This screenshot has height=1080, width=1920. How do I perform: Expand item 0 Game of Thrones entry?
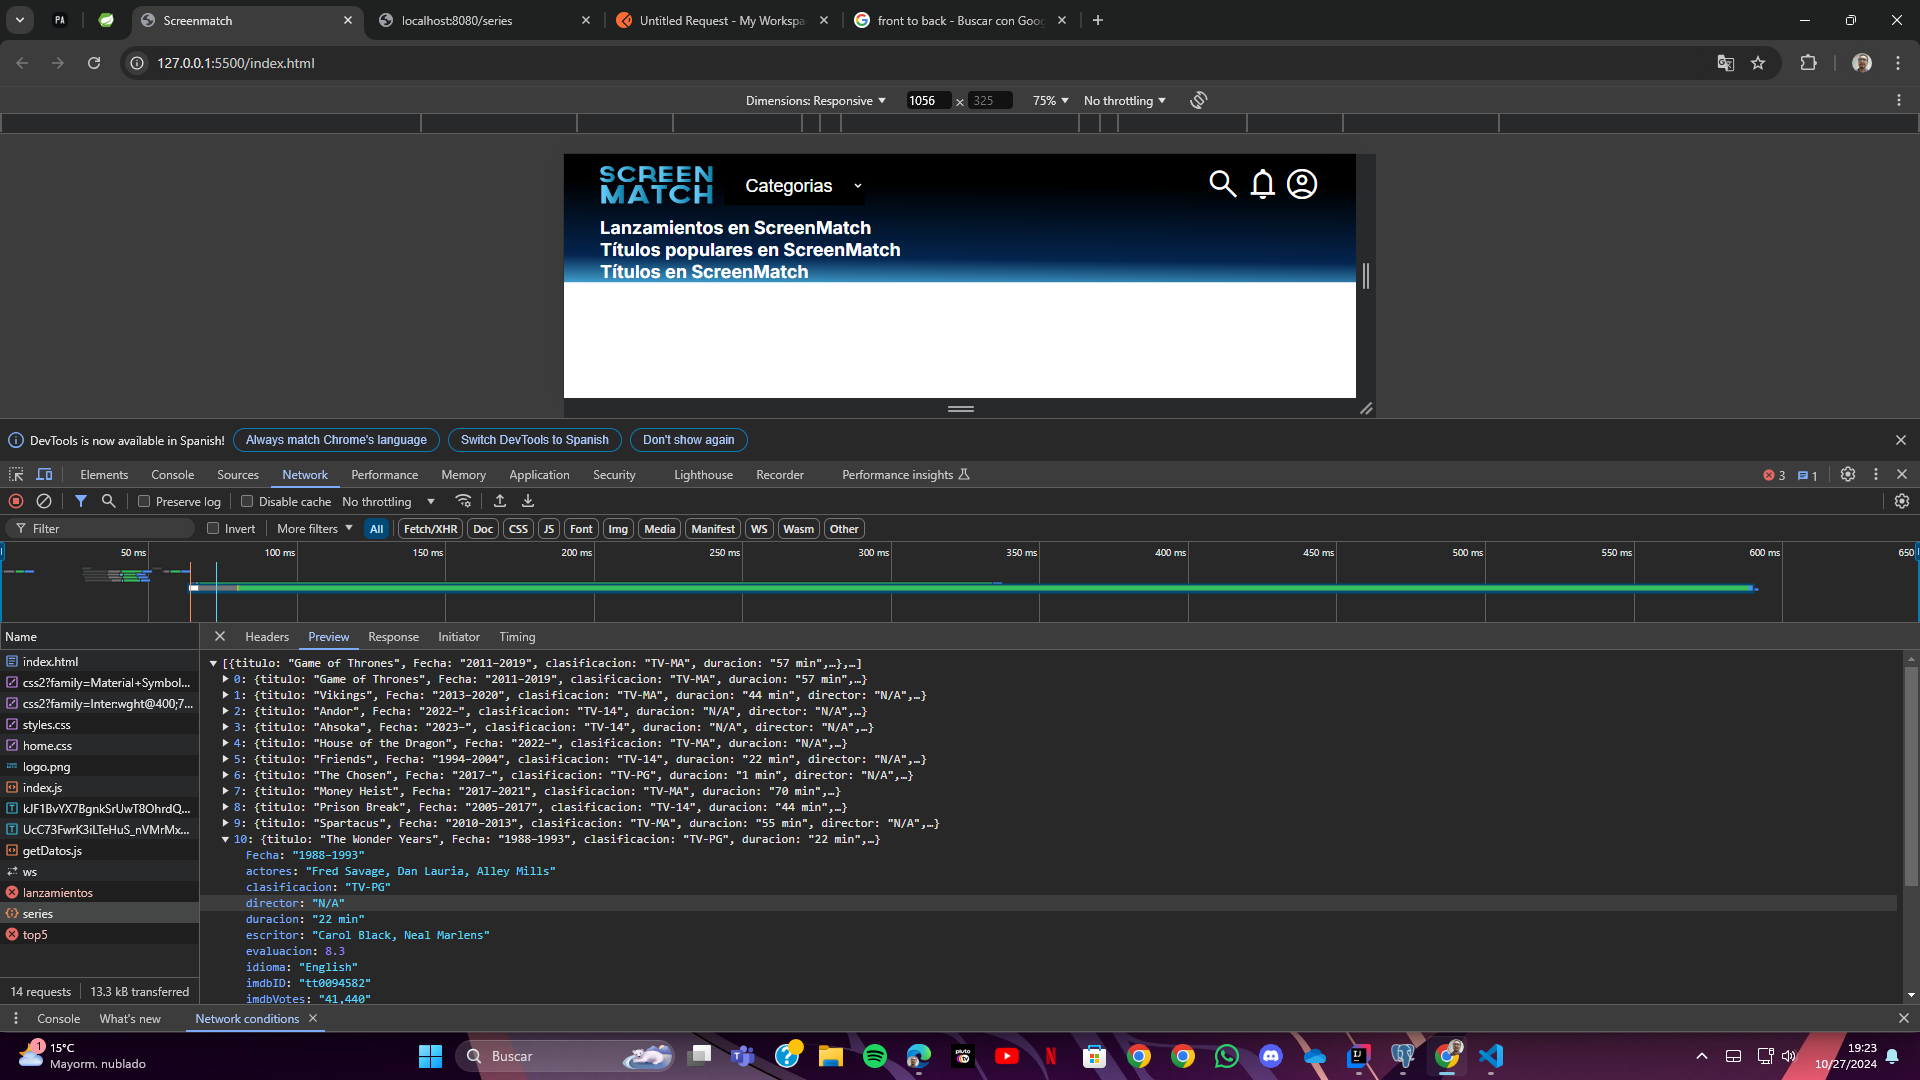[225, 680]
